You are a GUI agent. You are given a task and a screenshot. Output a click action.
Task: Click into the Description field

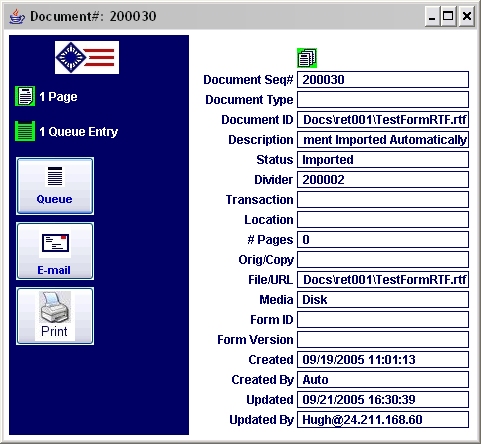point(383,140)
